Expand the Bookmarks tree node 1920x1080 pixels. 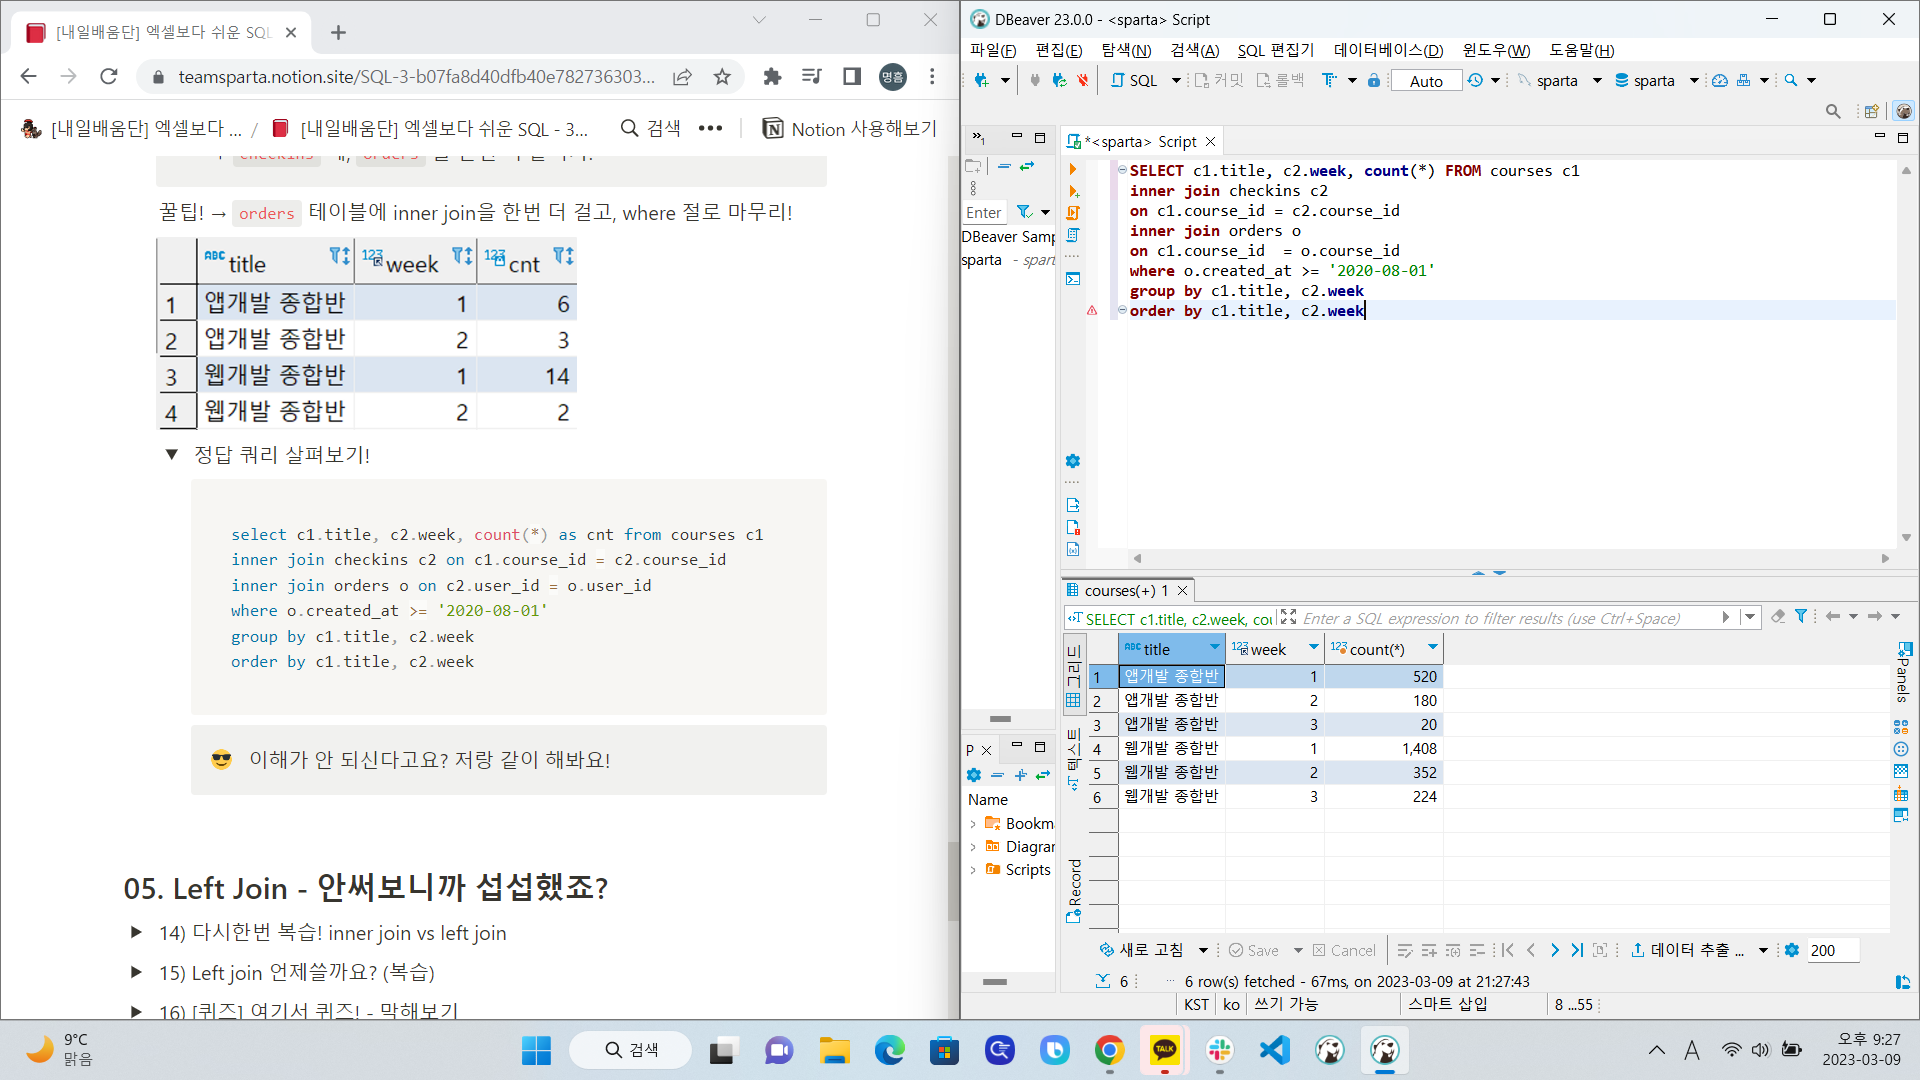tap(973, 824)
